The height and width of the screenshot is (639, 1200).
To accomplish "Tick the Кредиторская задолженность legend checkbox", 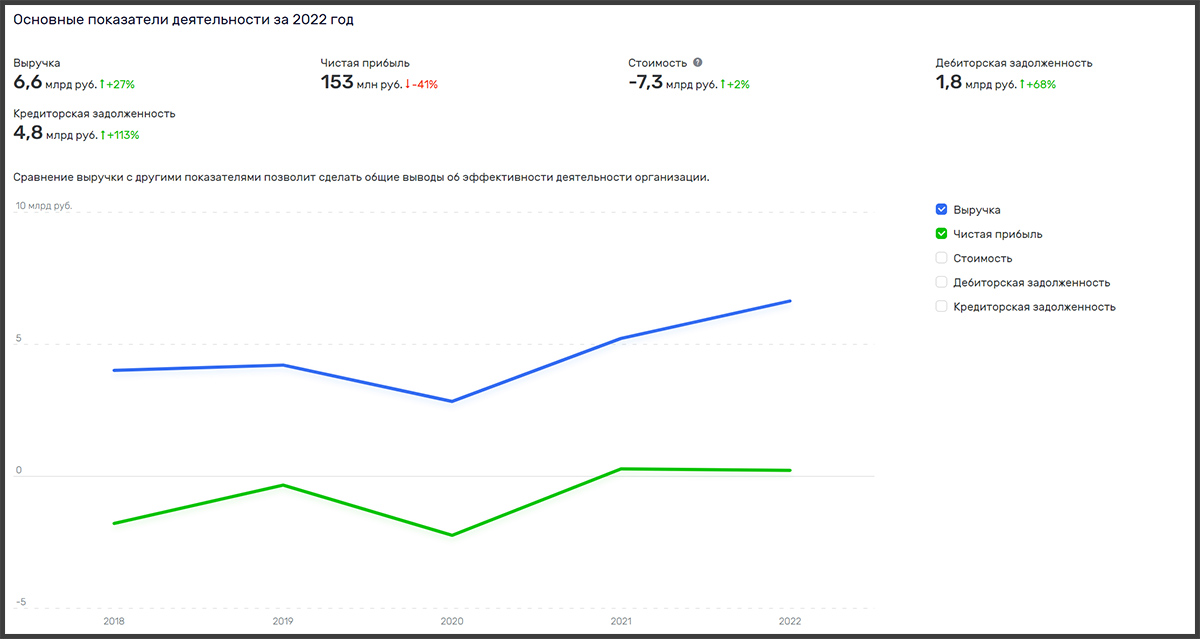I will coord(941,307).
